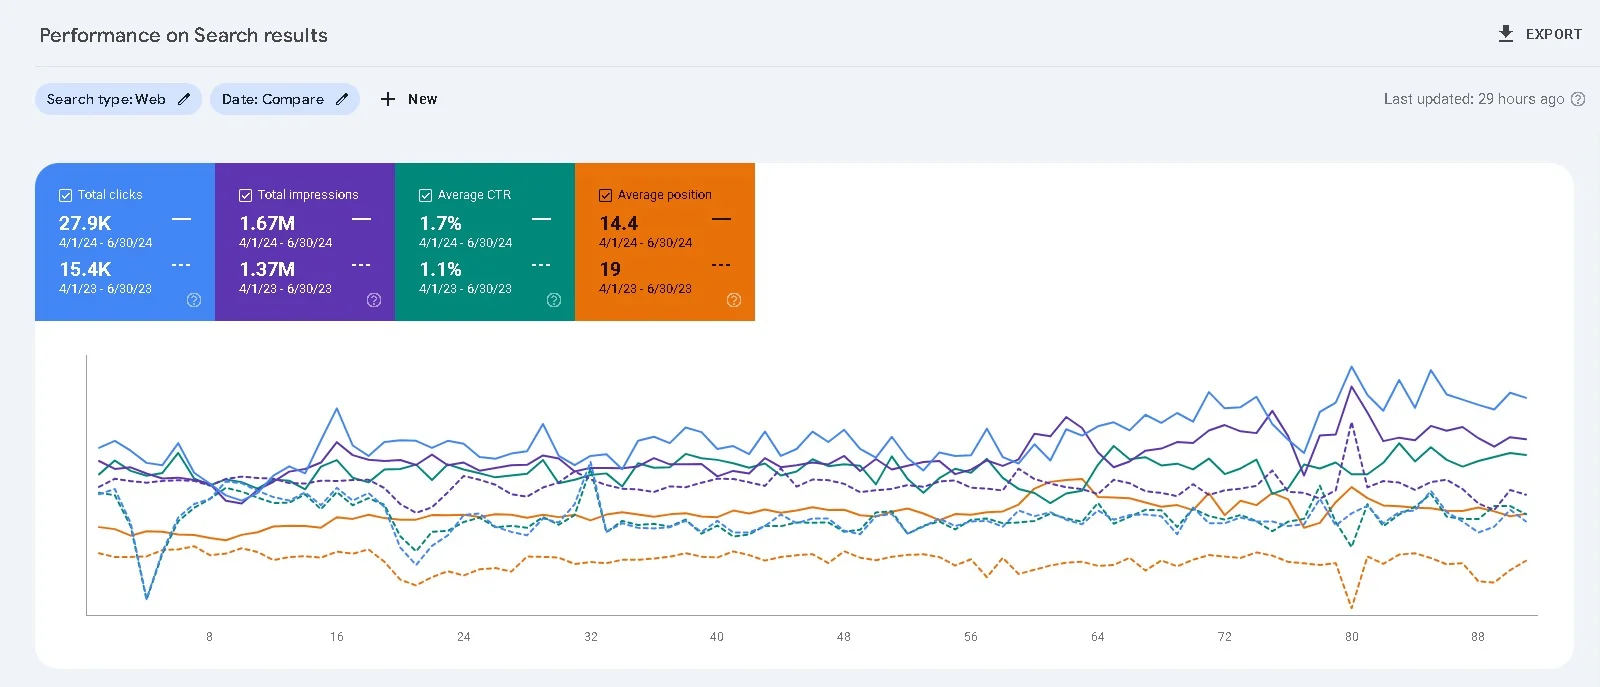
Task: Click the New filter button
Action: point(422,99)
